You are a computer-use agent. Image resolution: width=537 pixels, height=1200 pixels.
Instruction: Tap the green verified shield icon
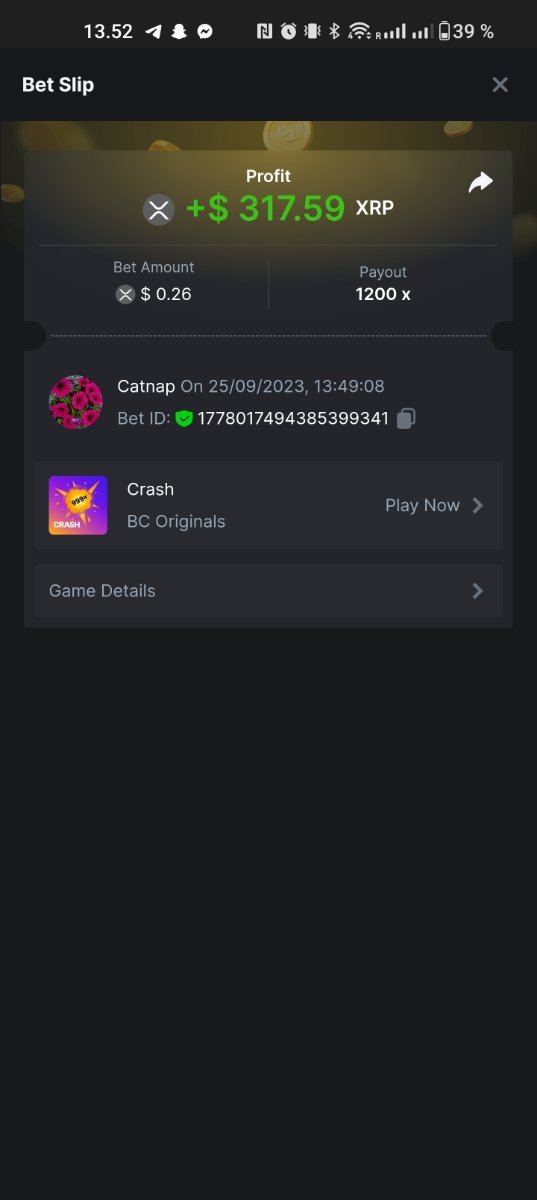(184, 418)
